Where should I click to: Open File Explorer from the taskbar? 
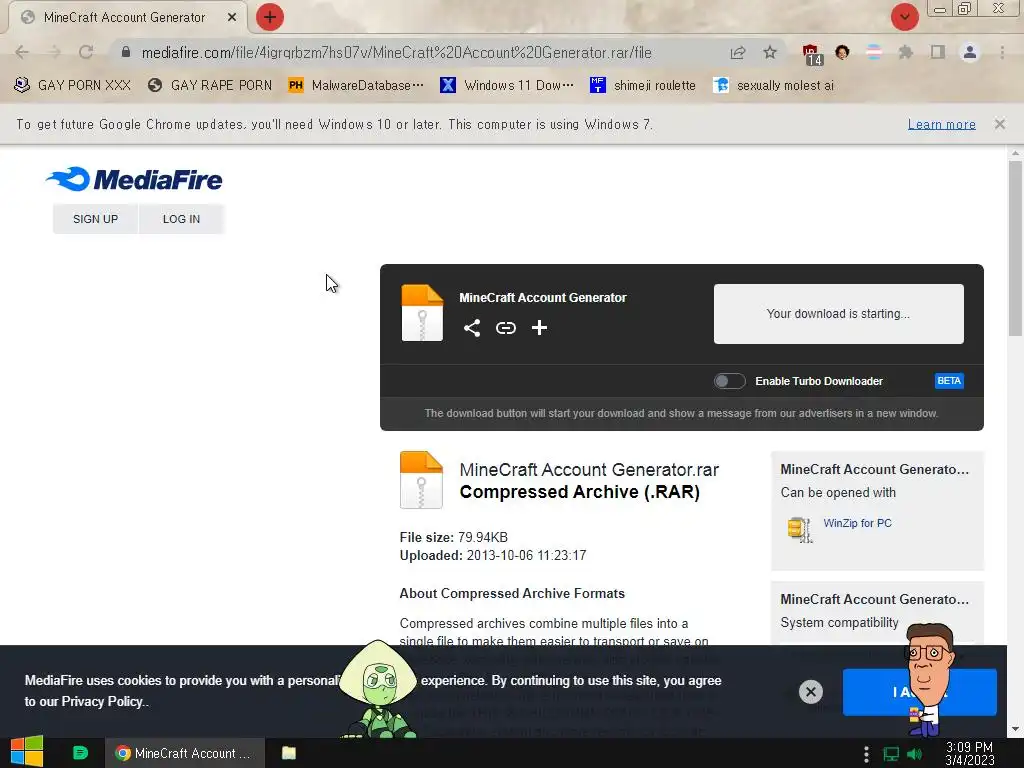[x=289, y=753]
